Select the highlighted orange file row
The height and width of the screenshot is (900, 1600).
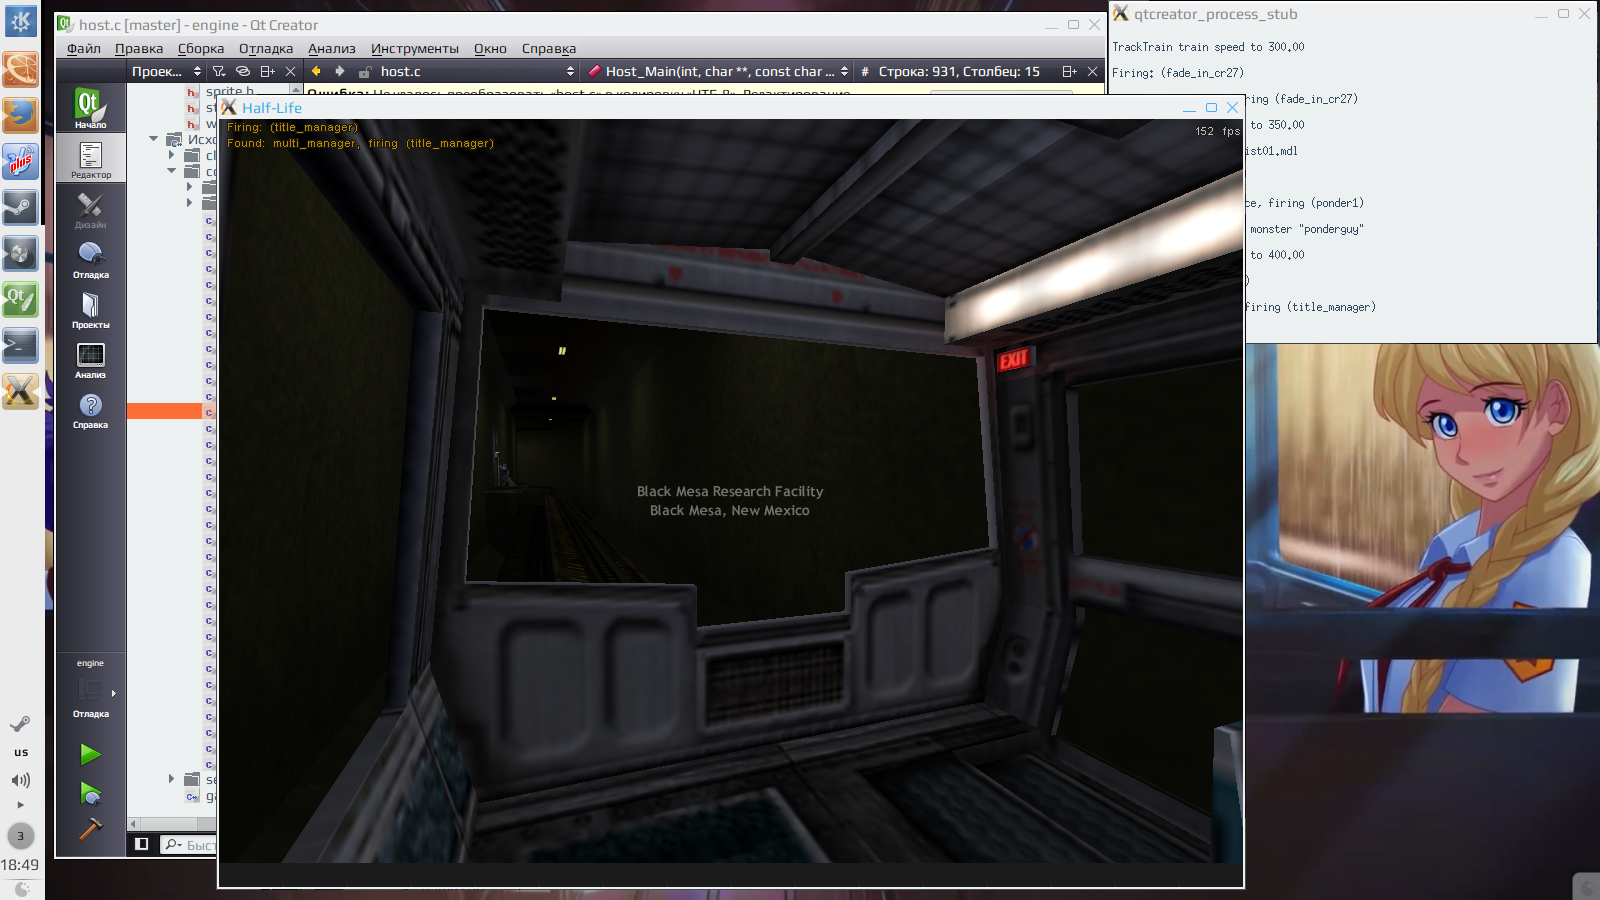[170, 411]
